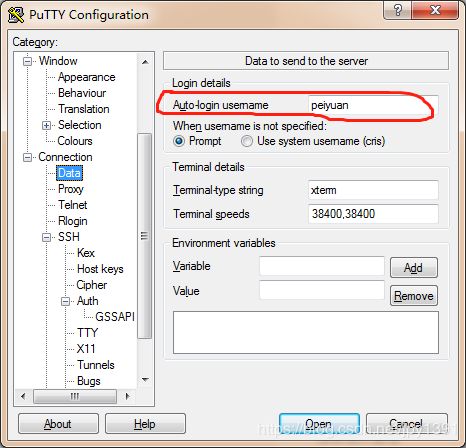
Task: Click the category tree scroll-up arrow
Action: coord(145,62)
